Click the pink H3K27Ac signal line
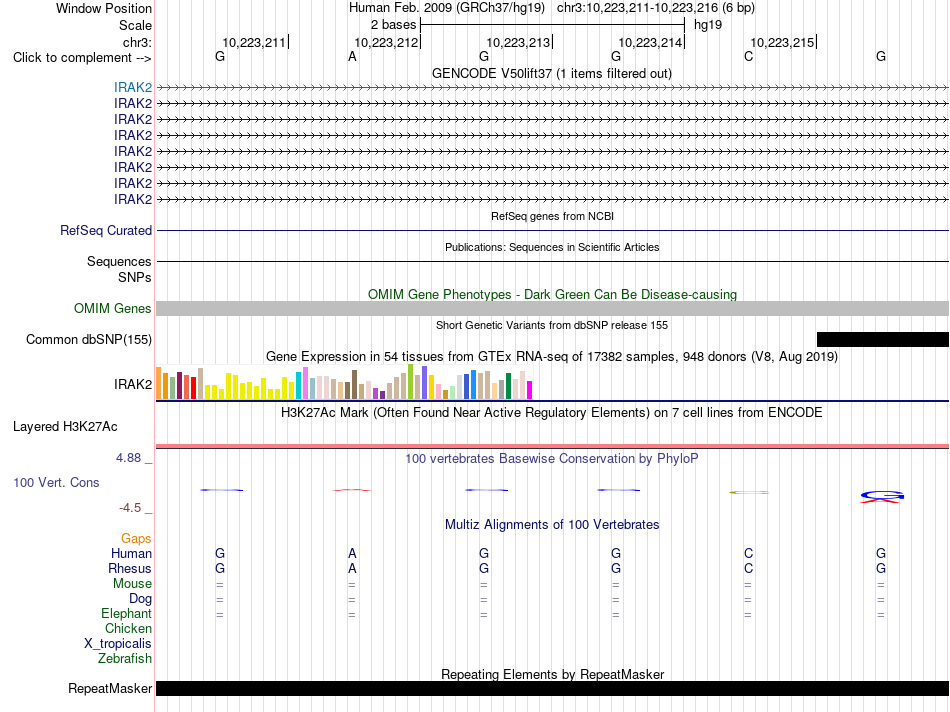The image size is (950, 712). (552, 447)
